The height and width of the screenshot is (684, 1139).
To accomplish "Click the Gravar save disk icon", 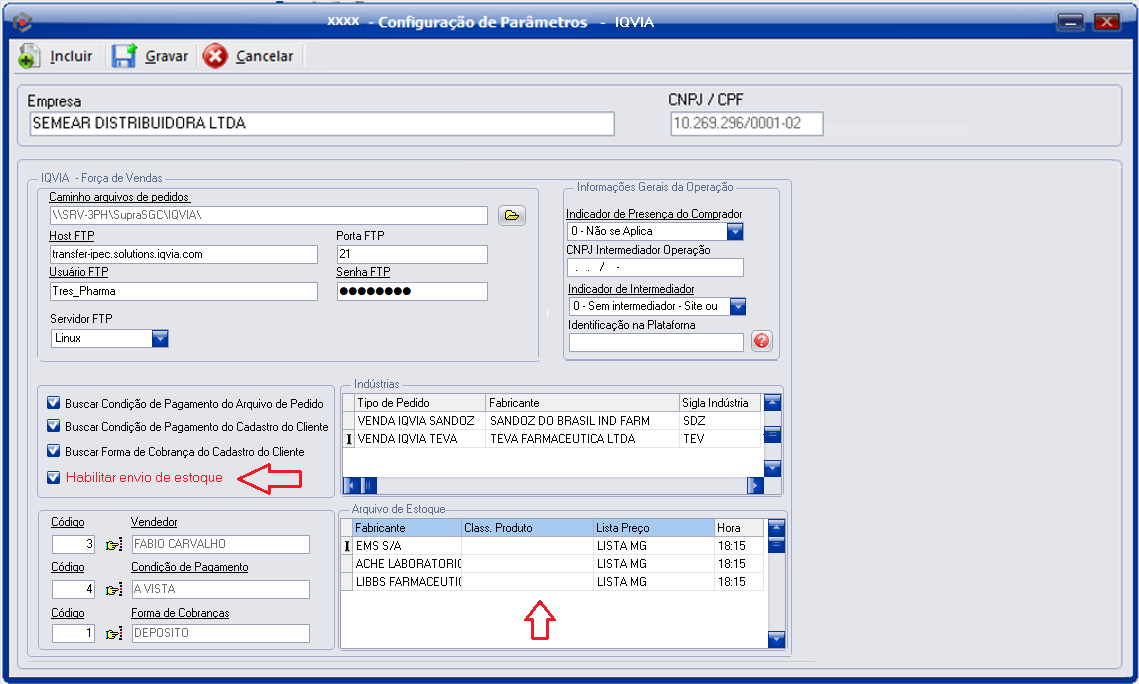I will click(x=124, y=56).
